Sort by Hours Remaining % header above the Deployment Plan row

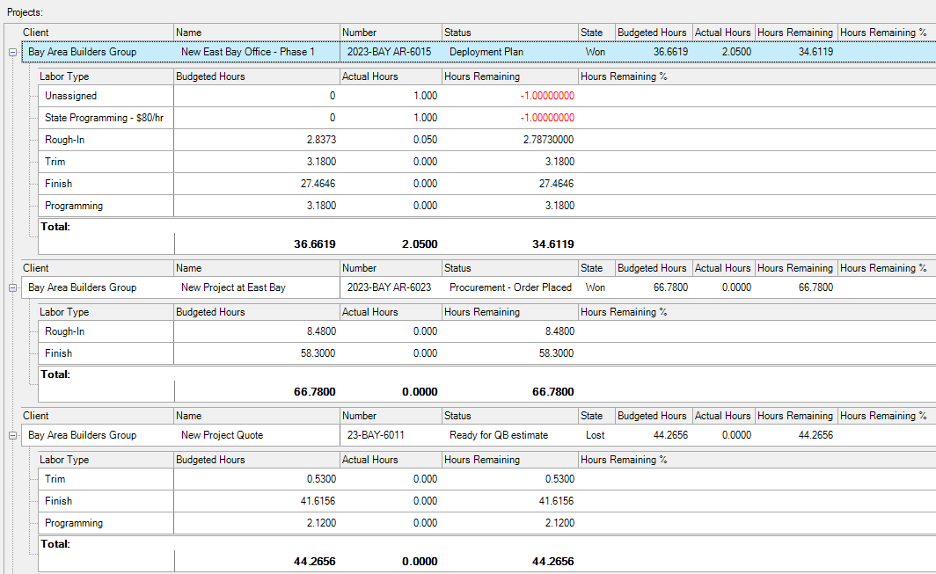pyautogui.click(x=886, y=33)
